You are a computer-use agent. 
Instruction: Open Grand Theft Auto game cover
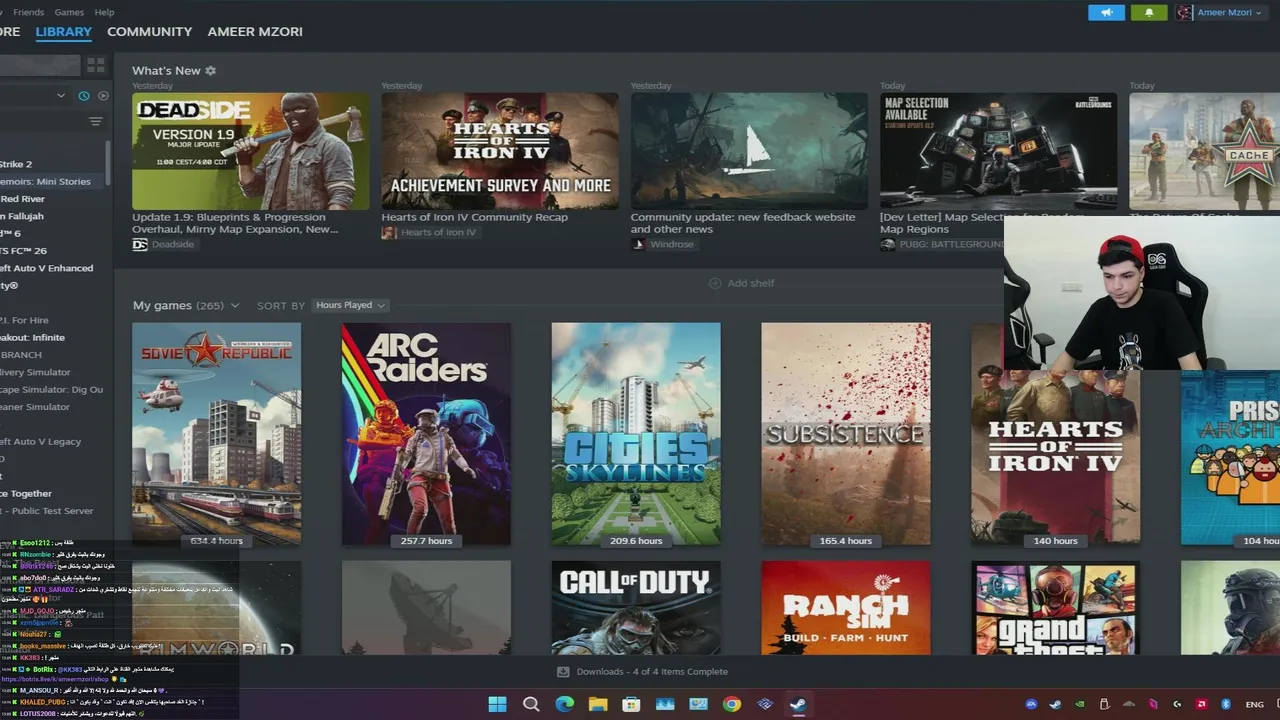(x=1055, y=607)
